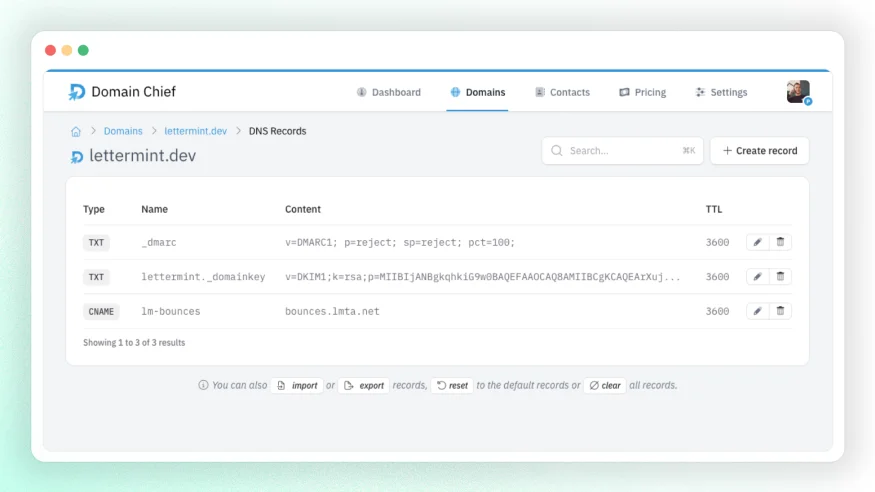Viewport: 875px width, 492px height.
Task: Click the Content column header
Action: click(x=302, y=209)
